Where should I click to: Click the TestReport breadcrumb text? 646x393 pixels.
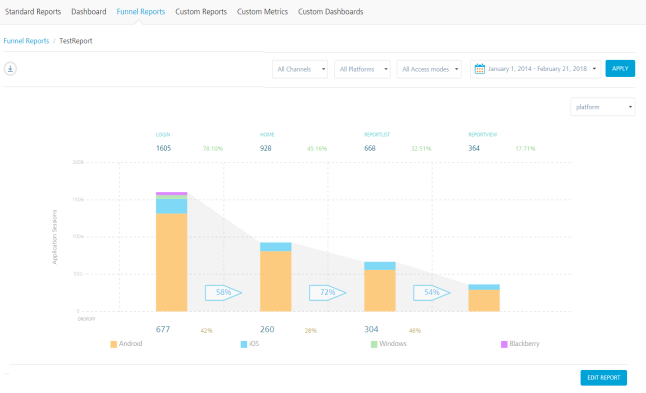point(76,41)
